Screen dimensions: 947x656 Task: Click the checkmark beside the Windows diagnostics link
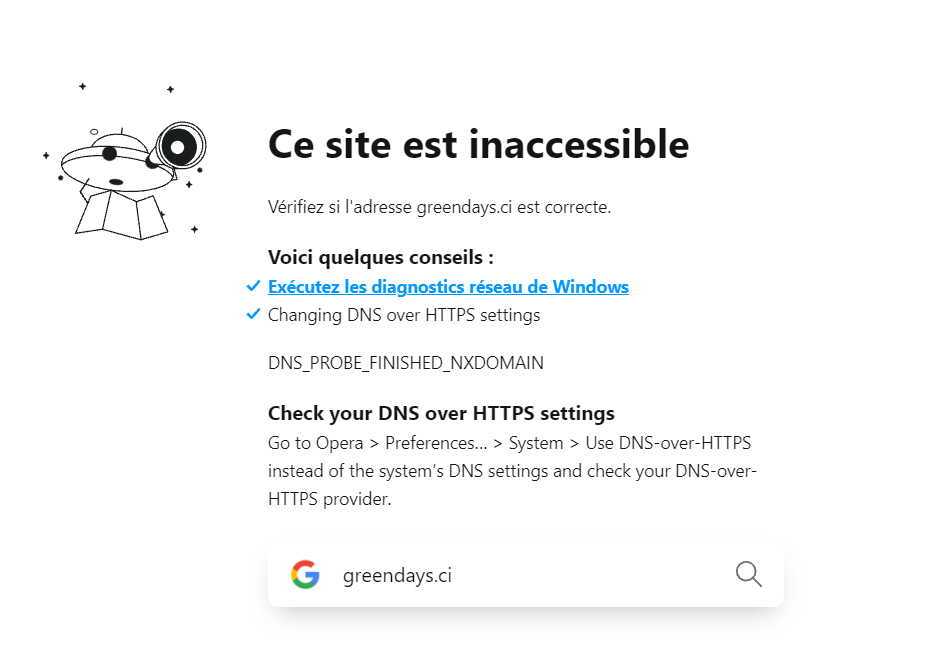pos(253,287)
